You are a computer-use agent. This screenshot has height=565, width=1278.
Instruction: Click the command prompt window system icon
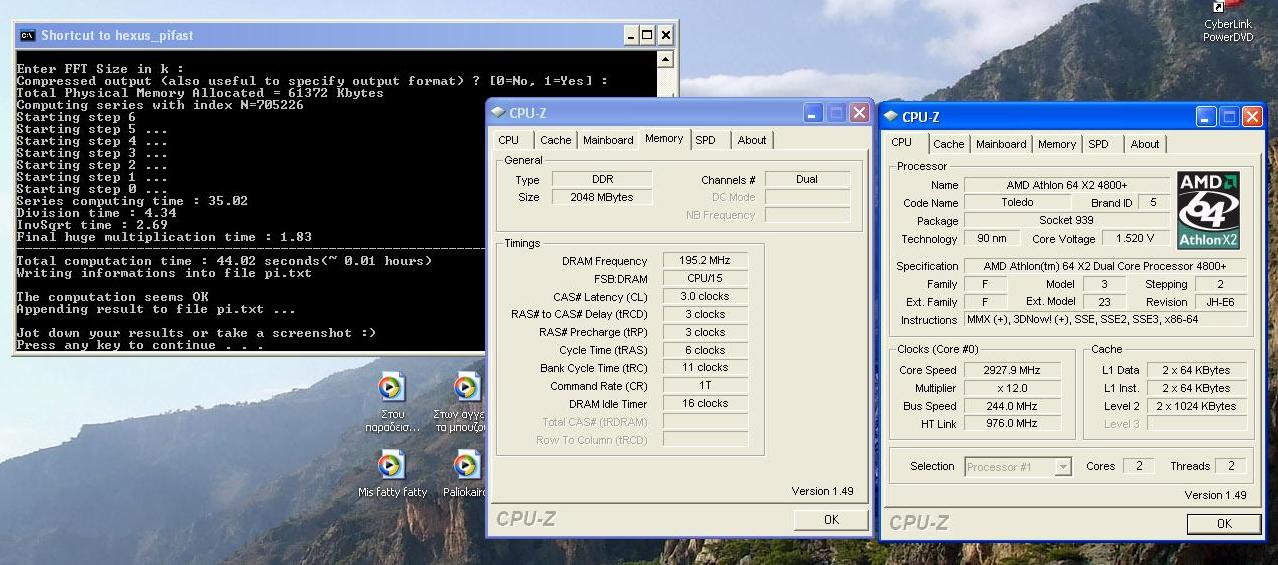click(28, 35)
